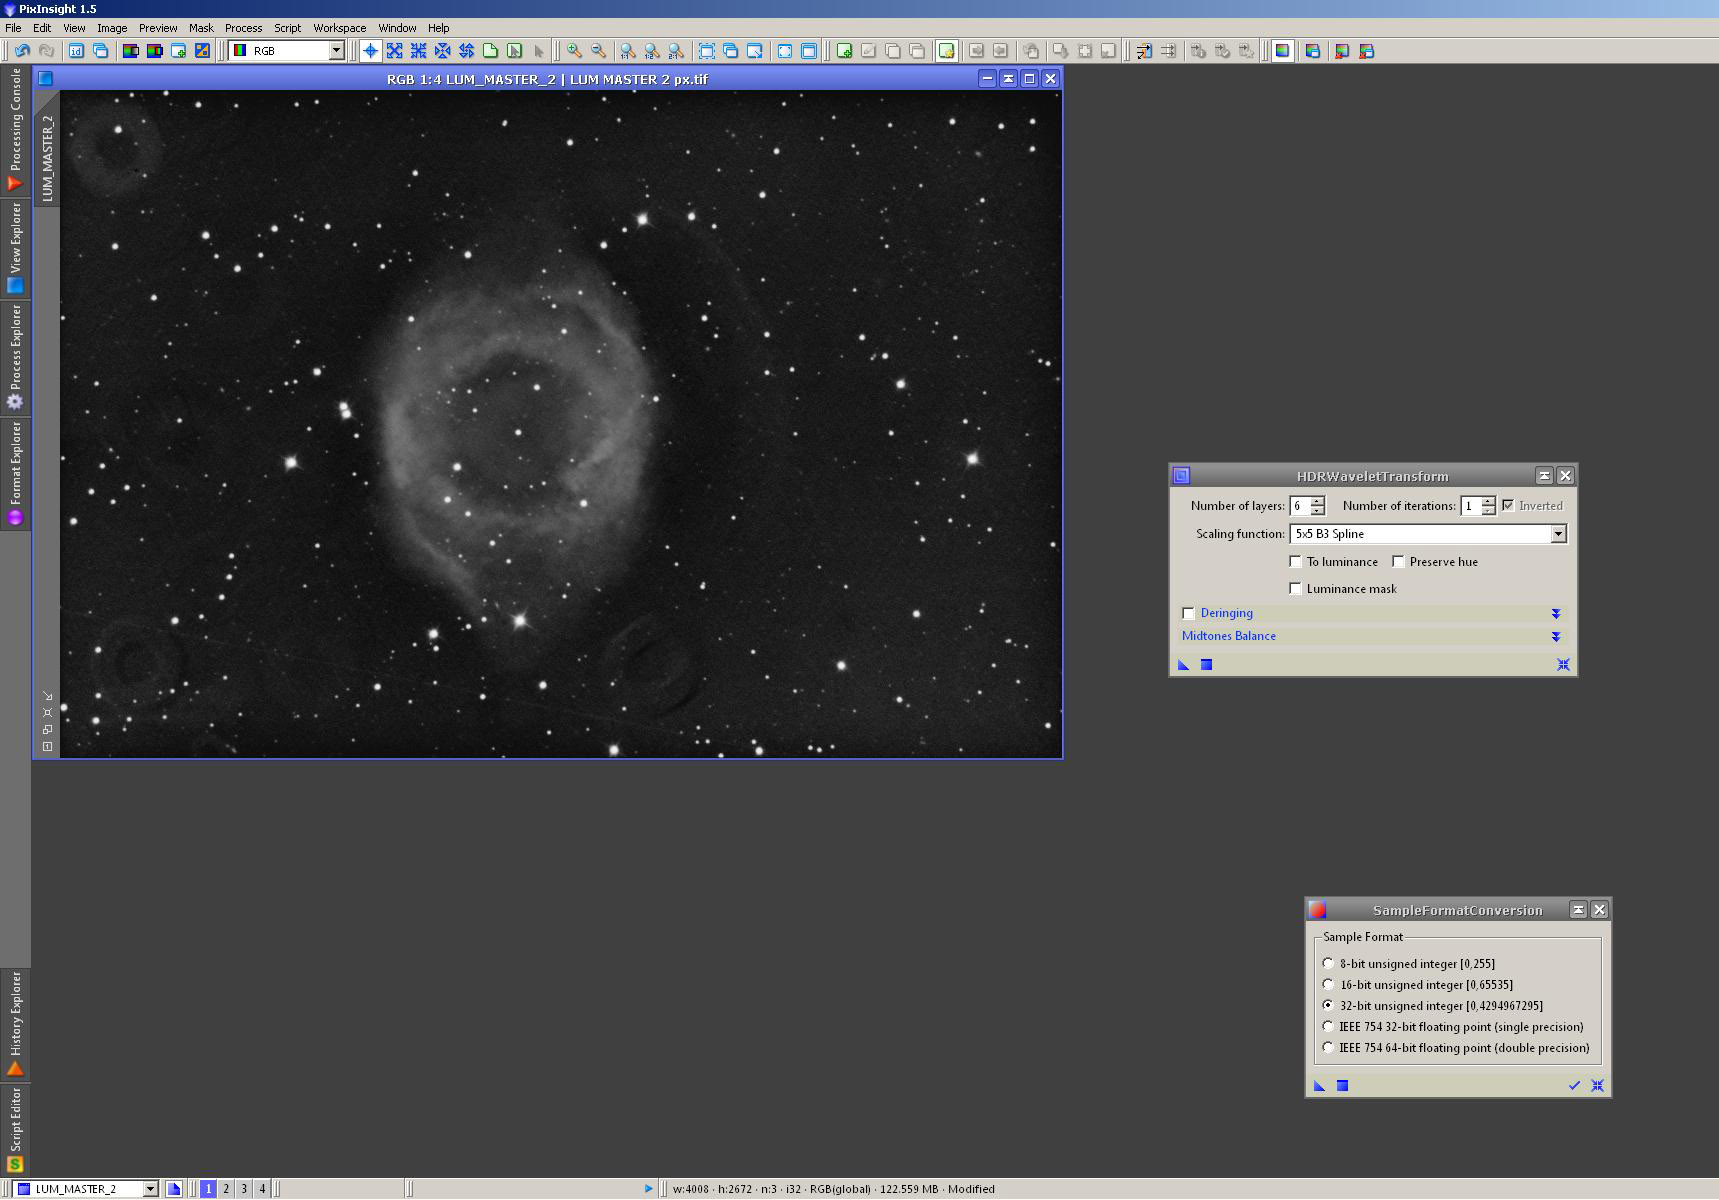Click the Number of iterations input field

[1471, 506]
